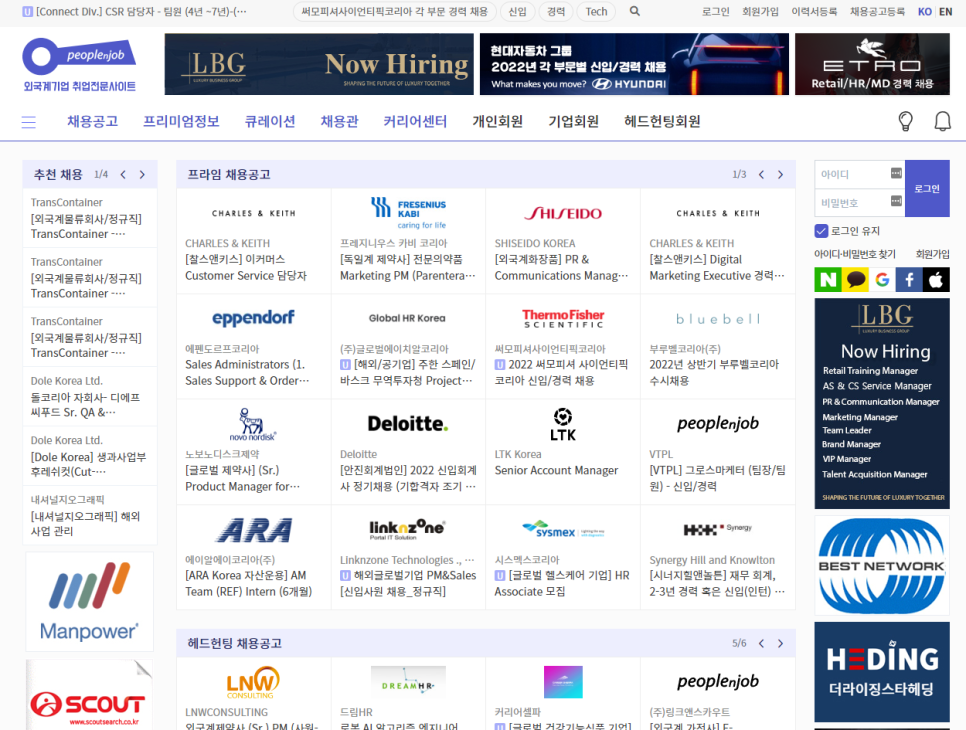Open the ETRO Retail/HR/MD banner
Image resolution: width=966 pixels, height=730 pixels.
(x=872, y=64)
